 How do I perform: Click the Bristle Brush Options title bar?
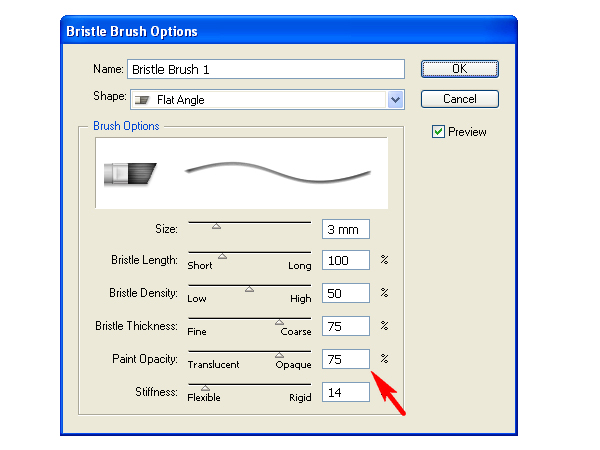tap(289, 31)
